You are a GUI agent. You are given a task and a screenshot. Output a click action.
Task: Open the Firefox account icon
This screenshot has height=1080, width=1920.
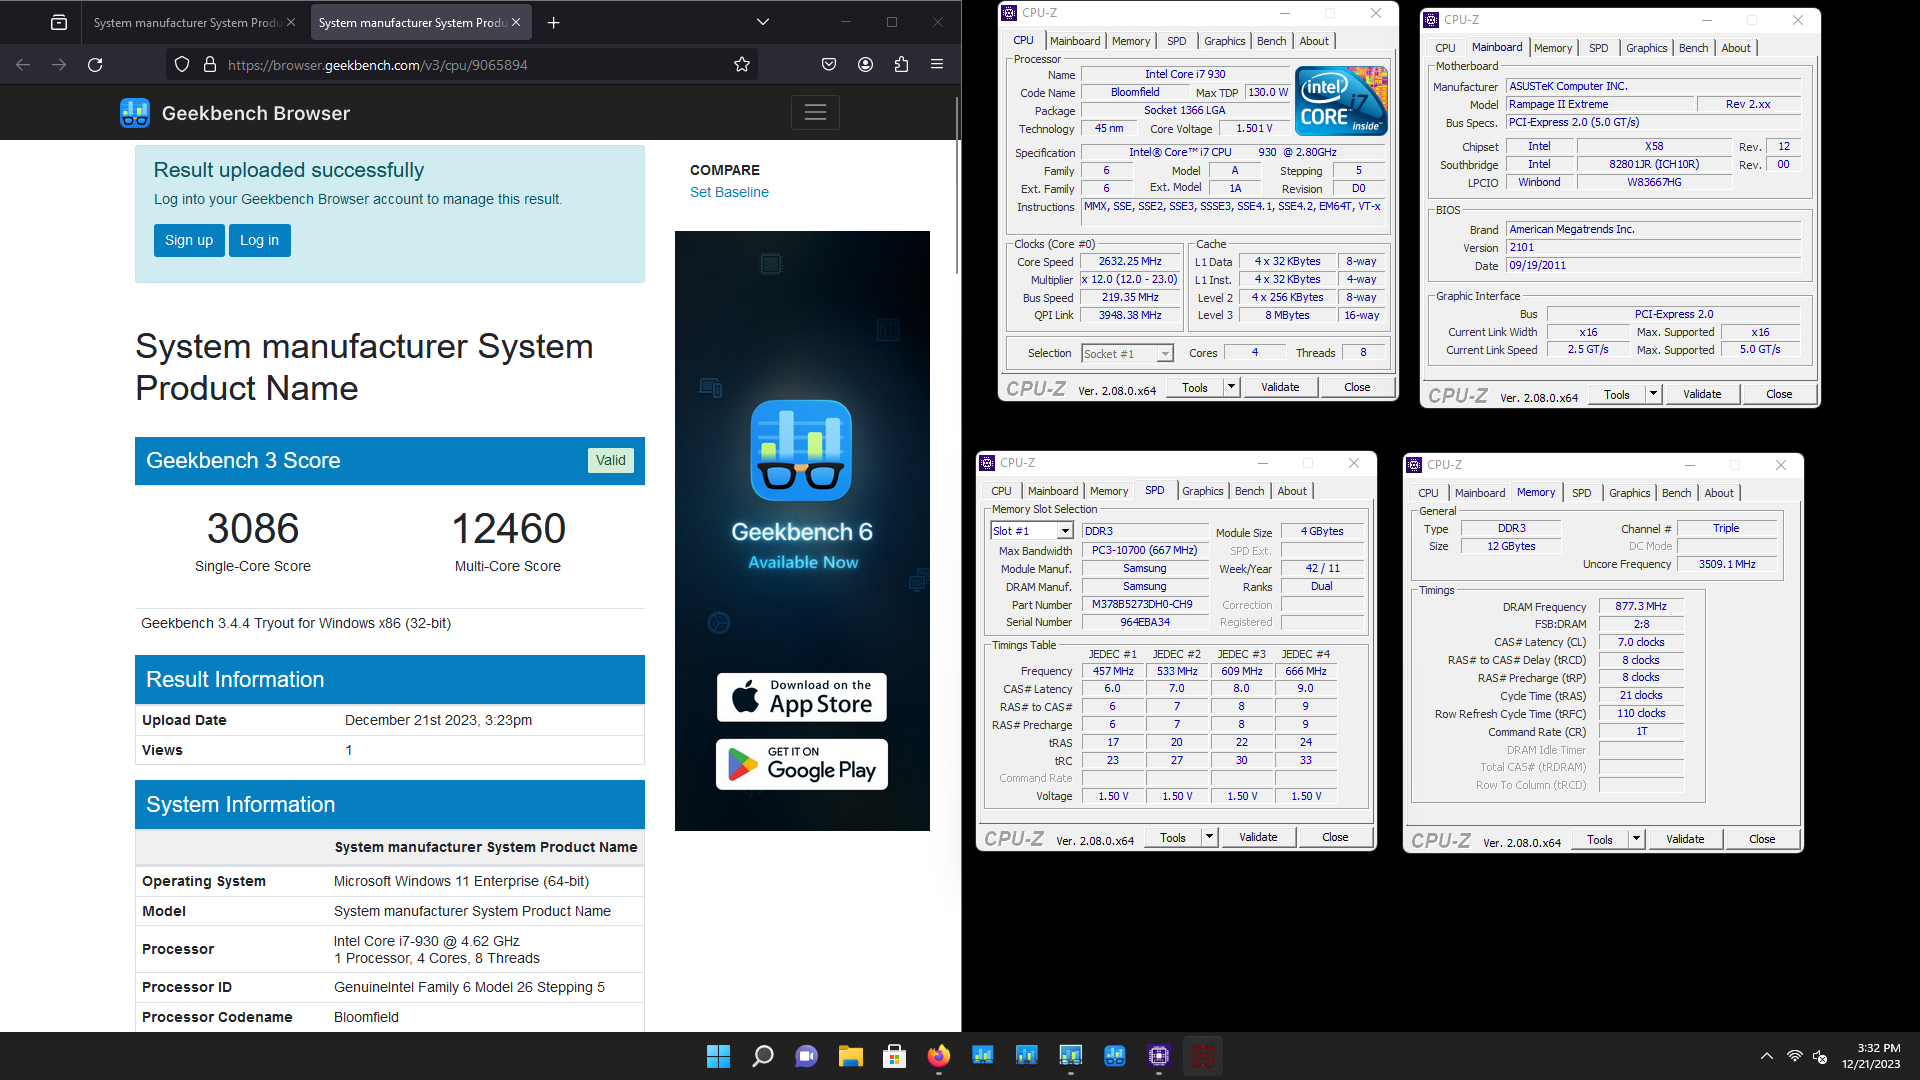865,65
